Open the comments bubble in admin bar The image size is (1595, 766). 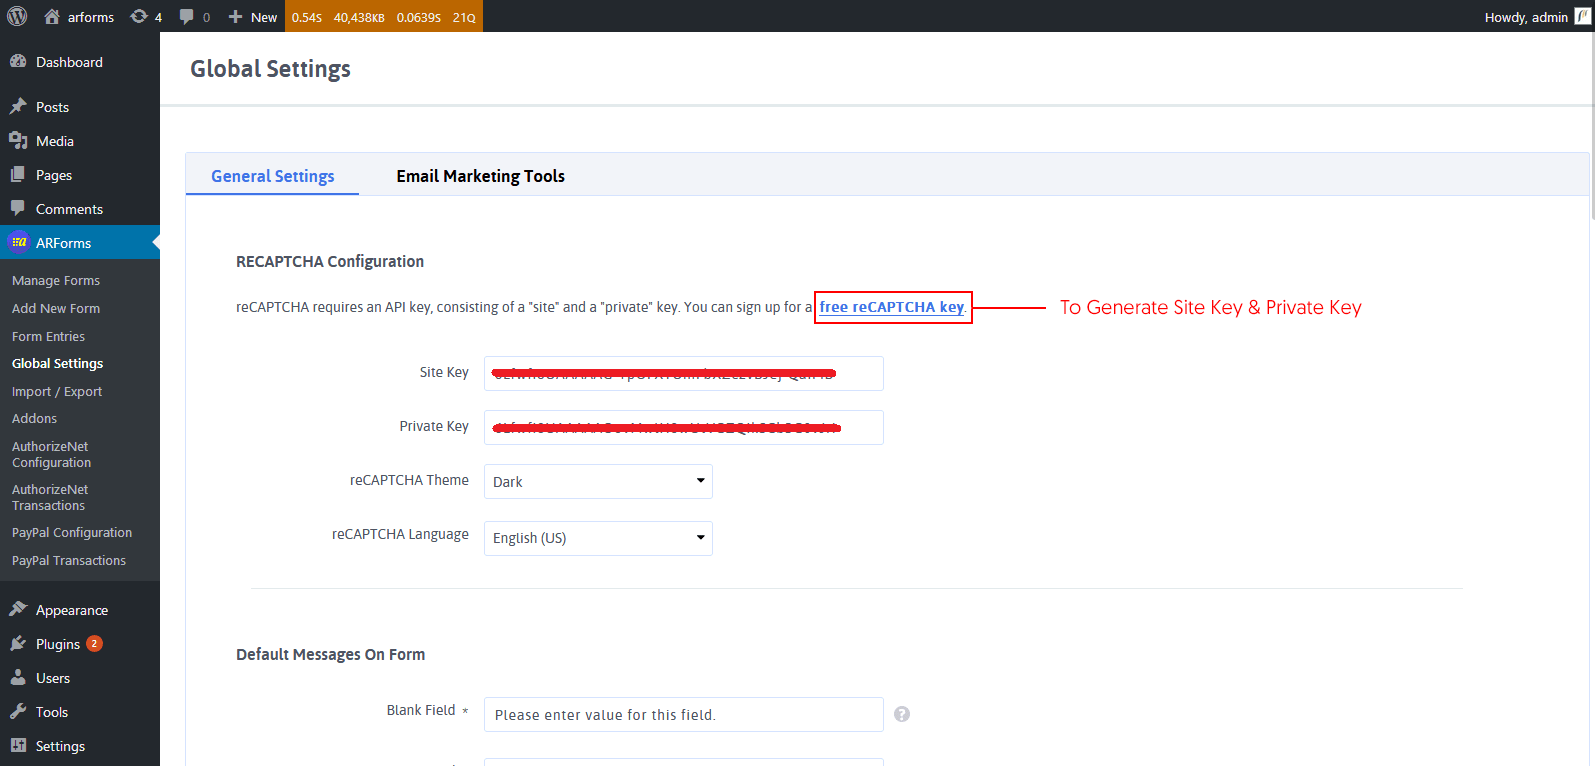coord(187,16)
